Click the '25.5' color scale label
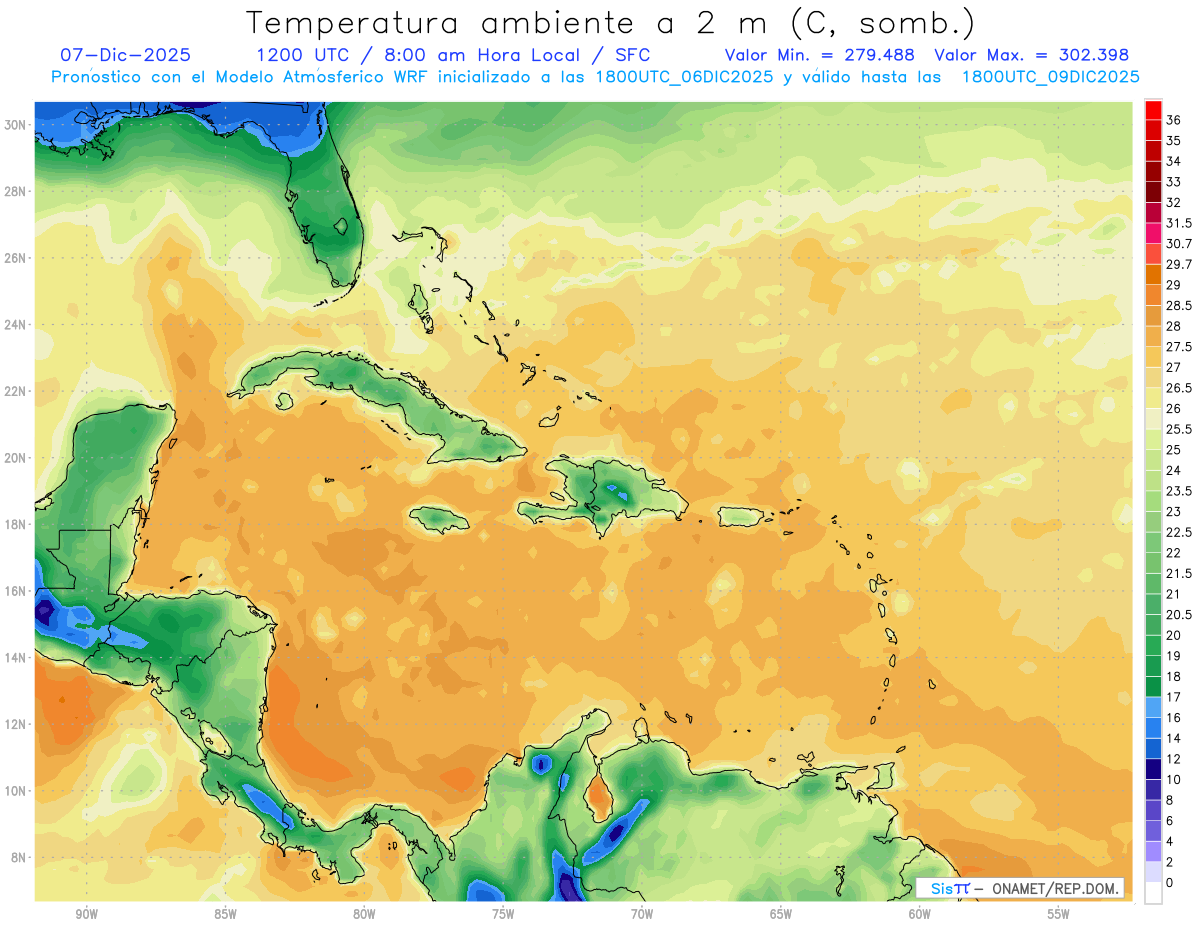The image size is (1200, 927). pyautogui.click(x=1179, y=429)
